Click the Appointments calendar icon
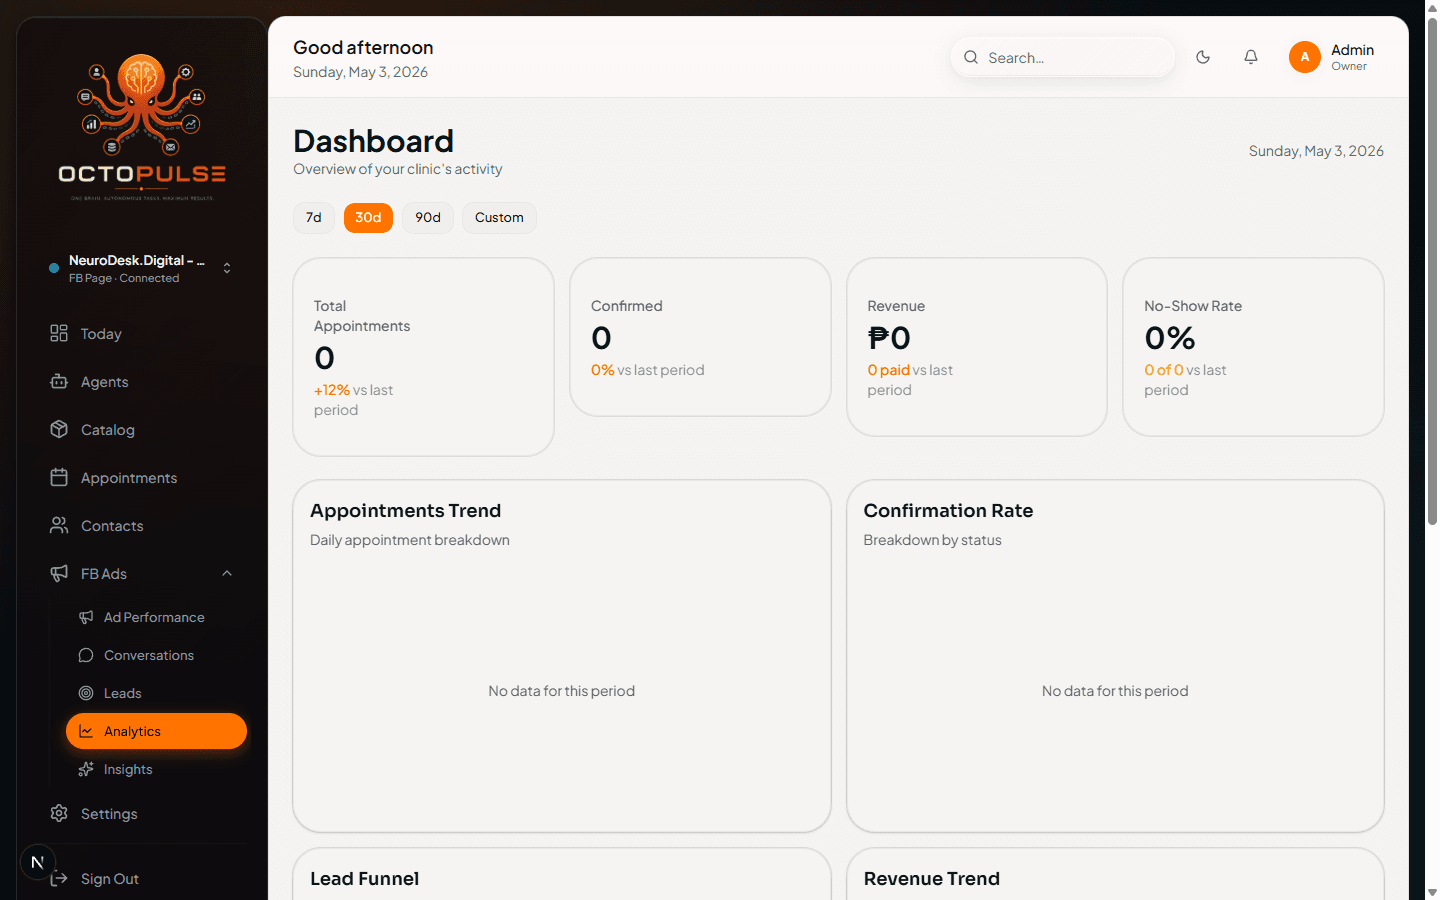Viewport: 1440px width, 900px height. [59, 477]
